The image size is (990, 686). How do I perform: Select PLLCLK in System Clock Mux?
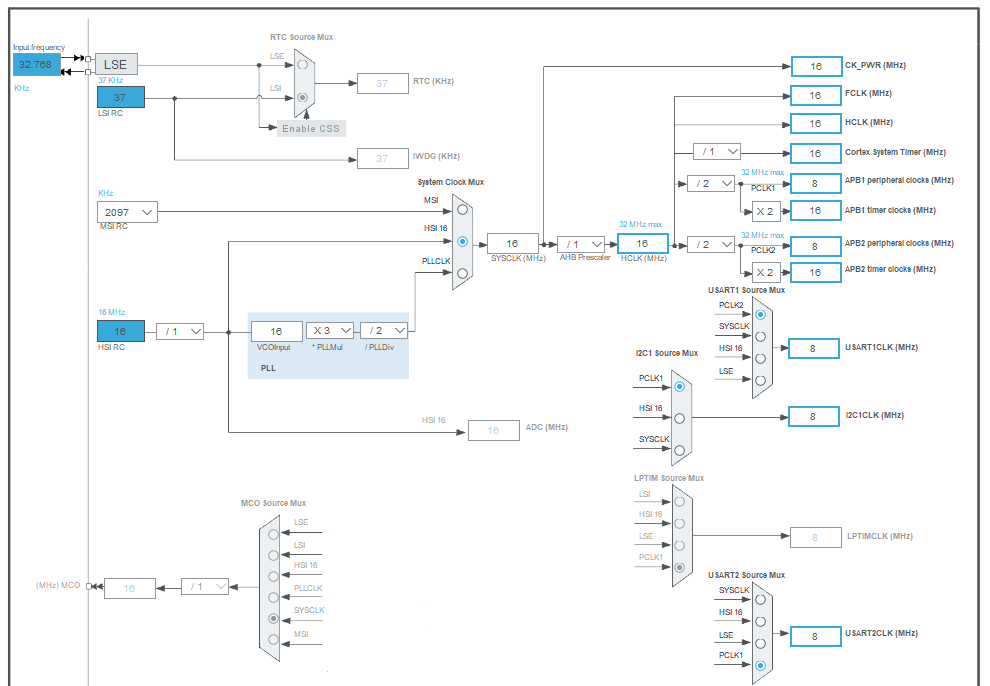coord(462,273)
